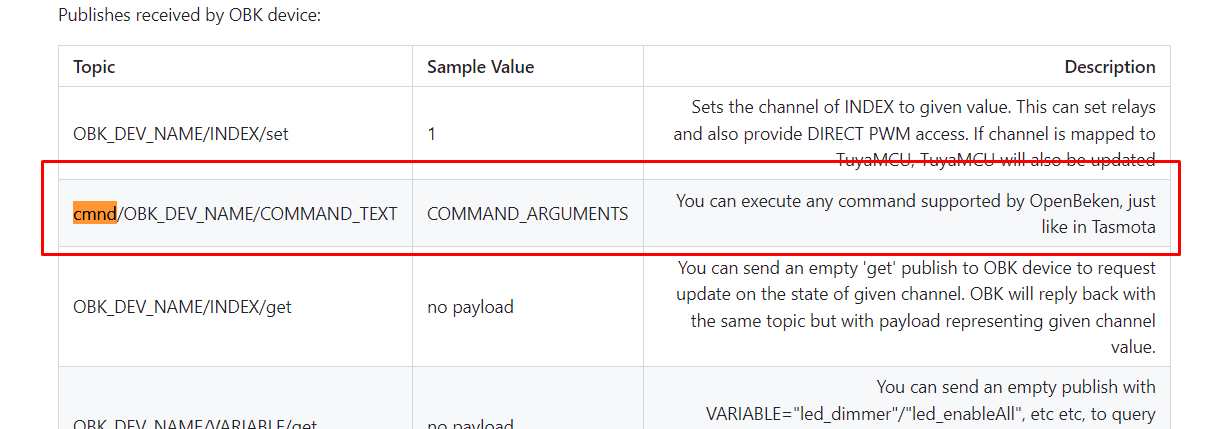
Task: Click the Sample Value column header
Action: point(480,67)
